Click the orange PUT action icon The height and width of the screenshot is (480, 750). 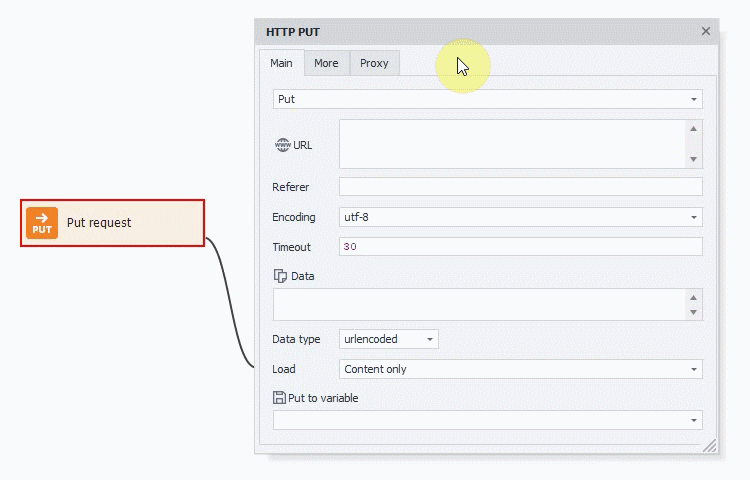[x=42, y=223]
